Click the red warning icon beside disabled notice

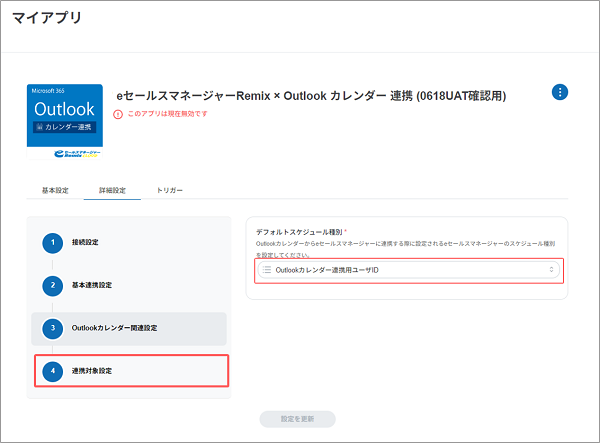click(118, 114)
